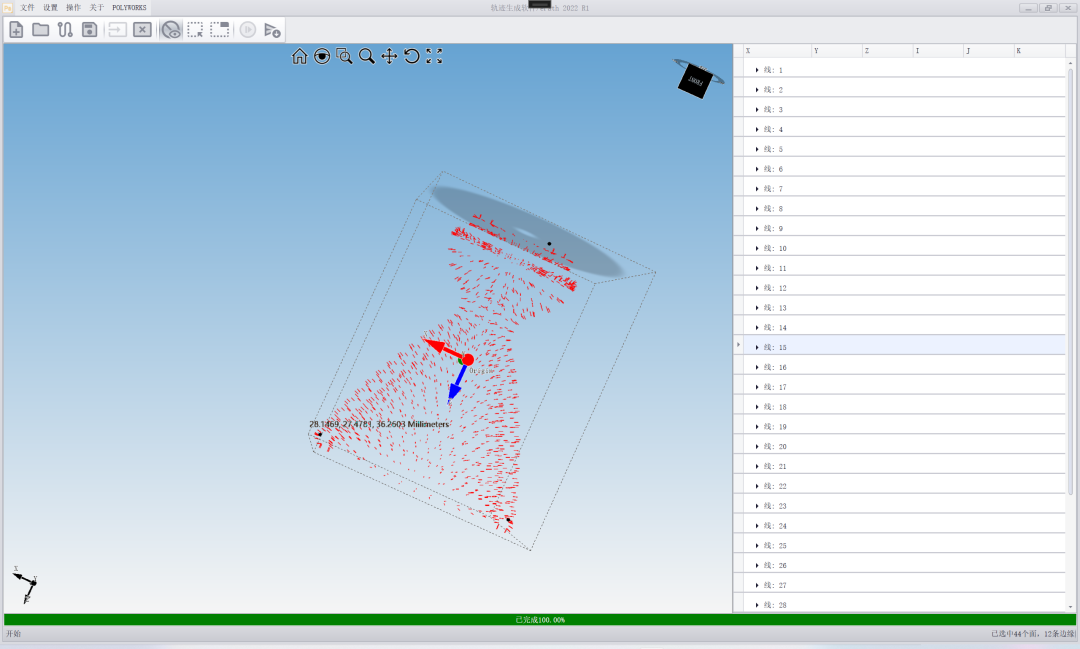Toggle the eye visibility toolbar button
This screenshot has width=1080, height=649.
171,30
